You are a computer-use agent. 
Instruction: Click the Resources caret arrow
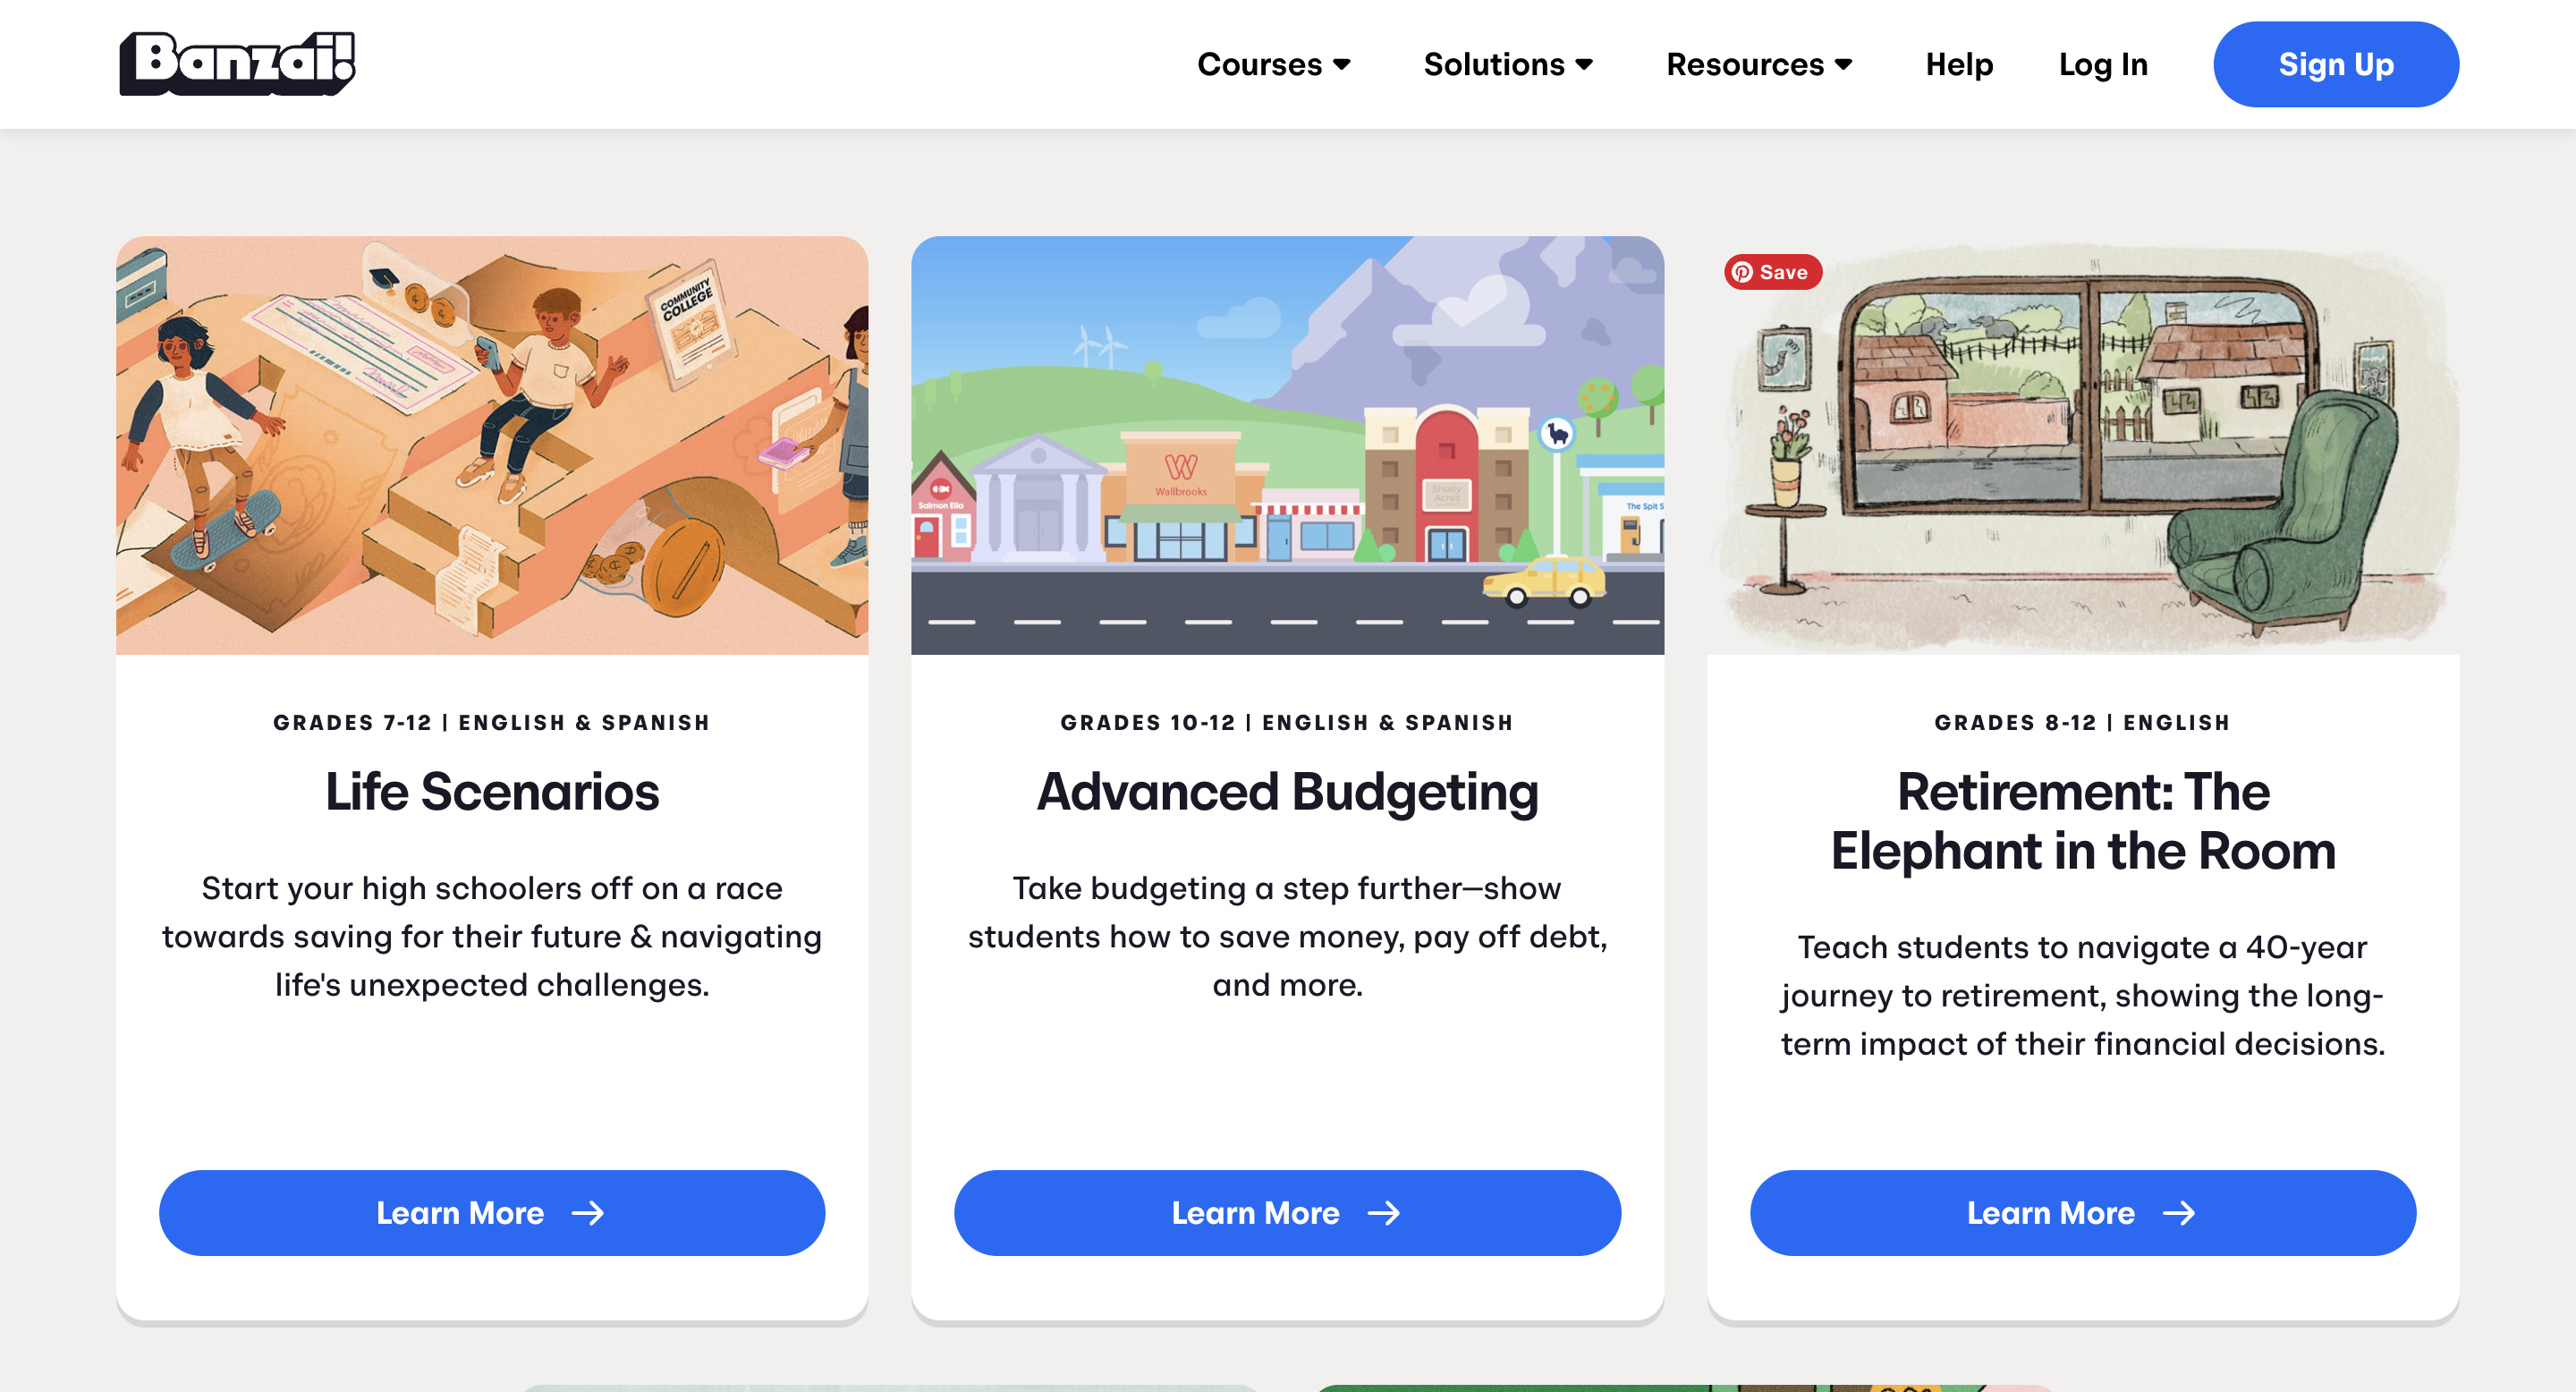point(1844,64)
